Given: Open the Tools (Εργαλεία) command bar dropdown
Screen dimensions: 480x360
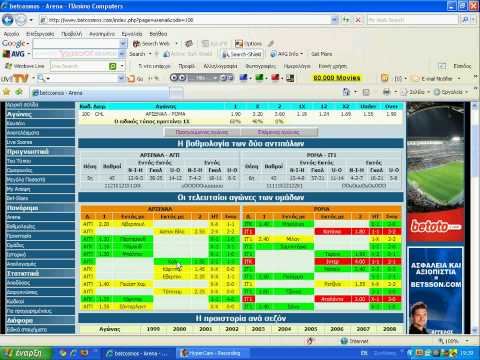Looking at the screenshot, I should click(x=451, y=92).
